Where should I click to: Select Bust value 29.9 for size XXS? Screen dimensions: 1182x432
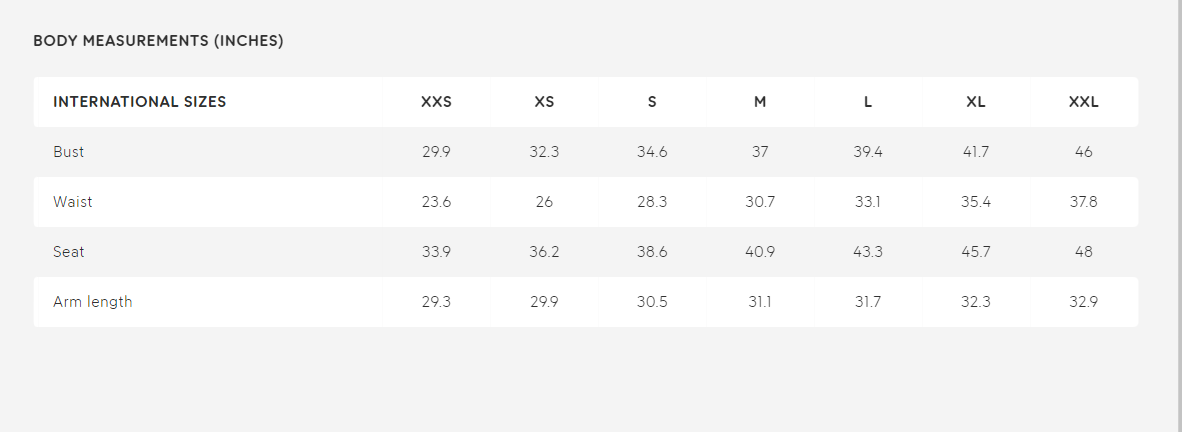tap(436, 152)
